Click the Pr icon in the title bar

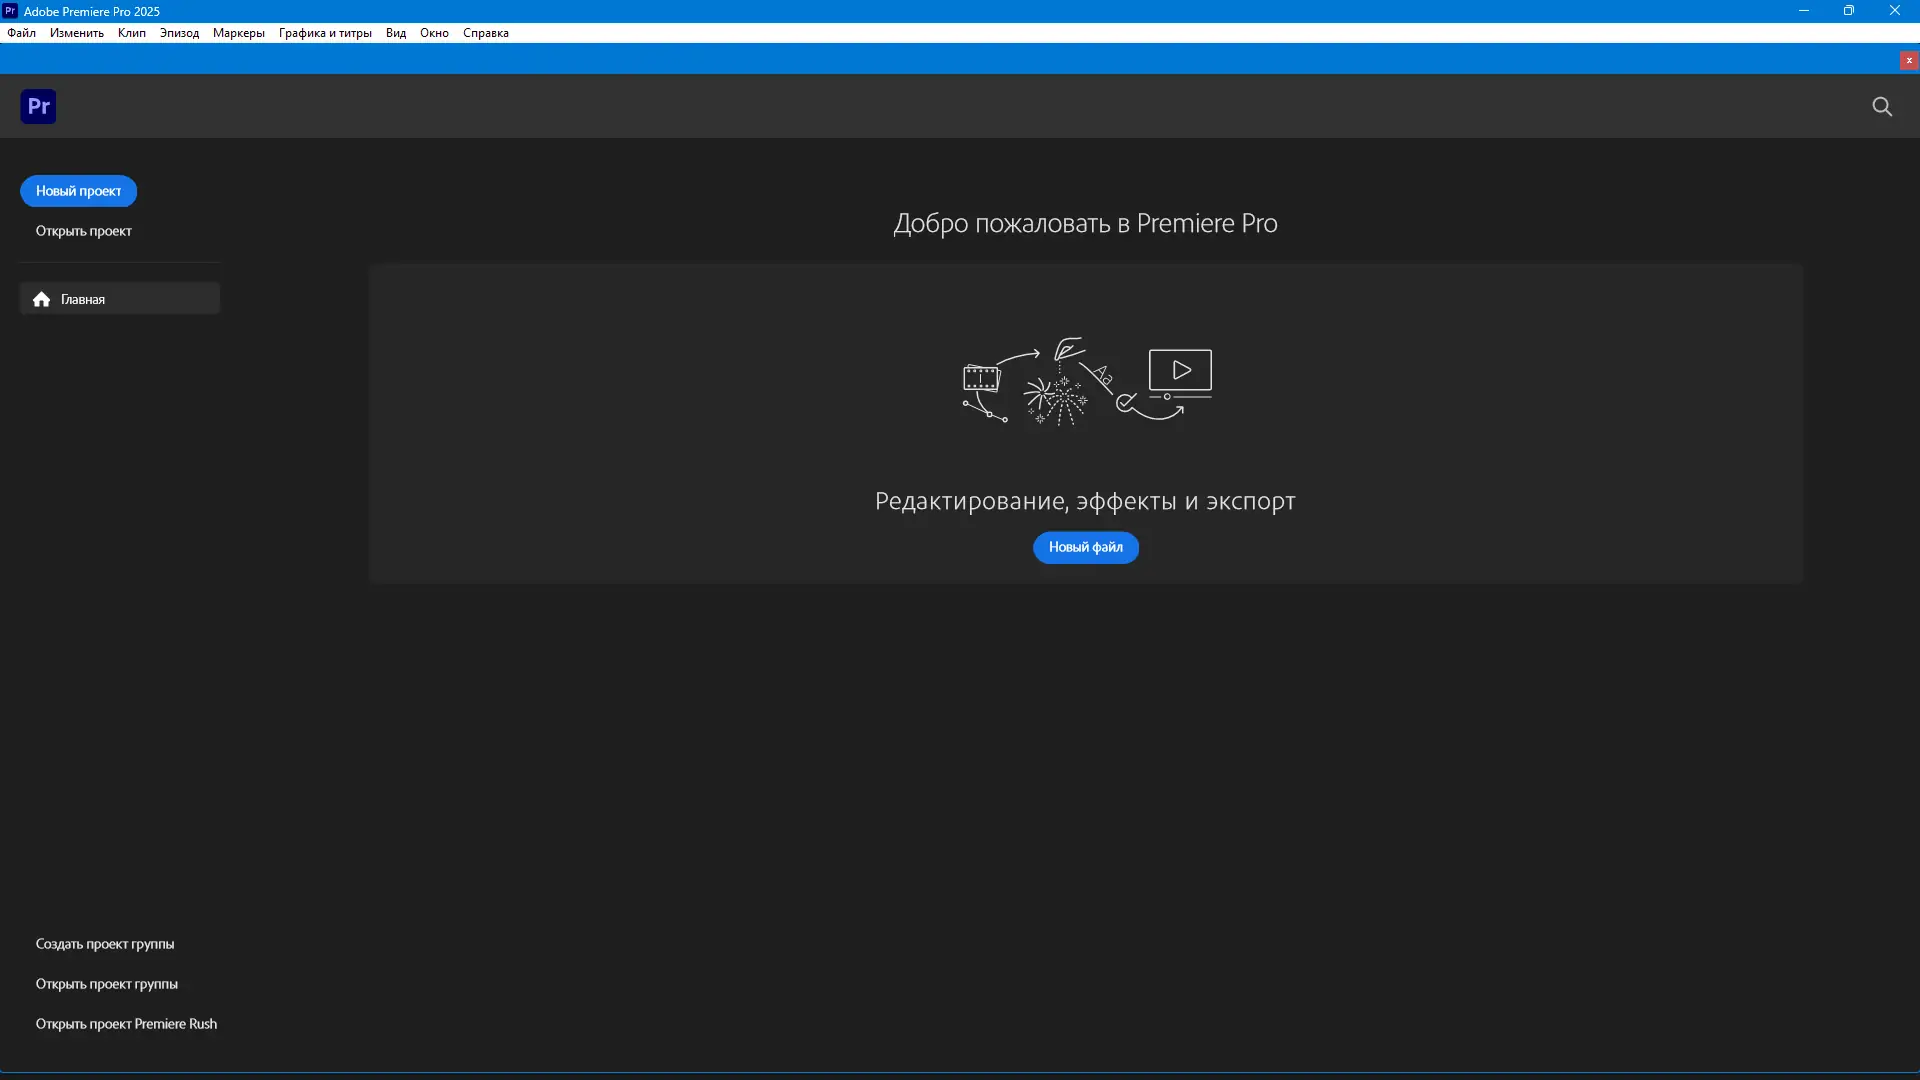point(10,11)
